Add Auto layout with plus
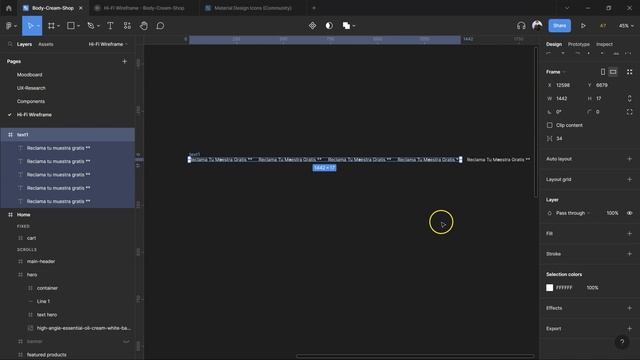Viewport: 640px width, 360px height. click(x=629, y=159)
